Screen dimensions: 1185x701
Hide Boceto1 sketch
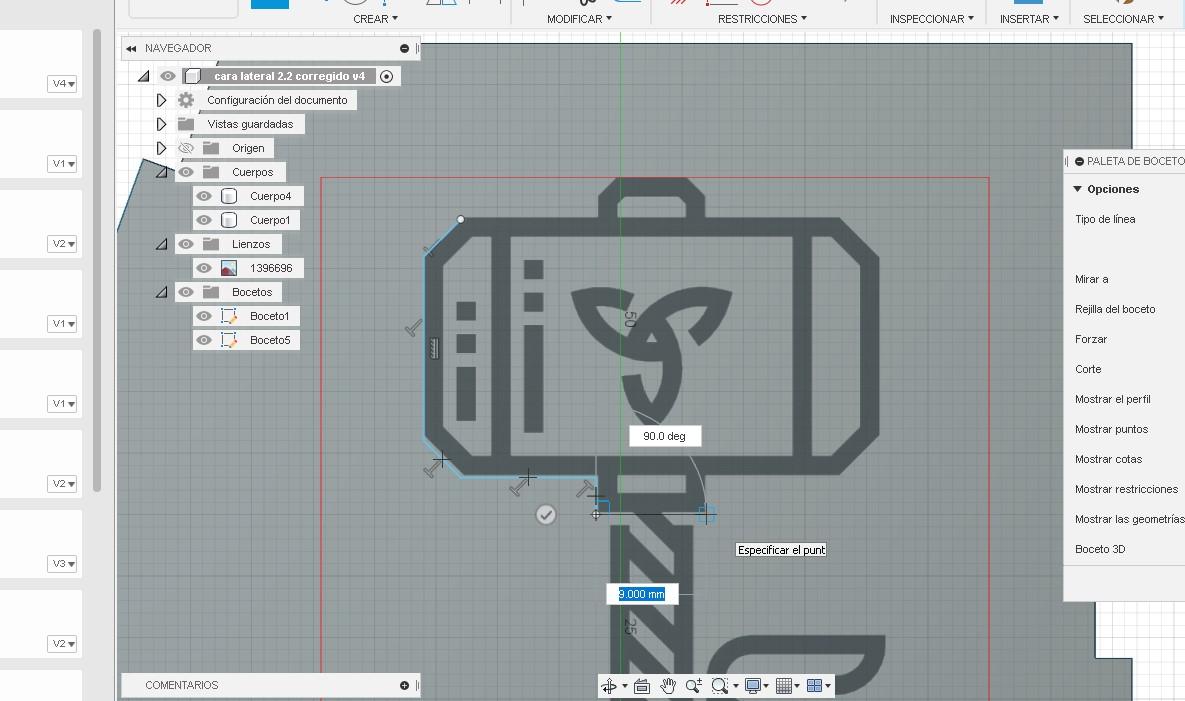[204, 316]
